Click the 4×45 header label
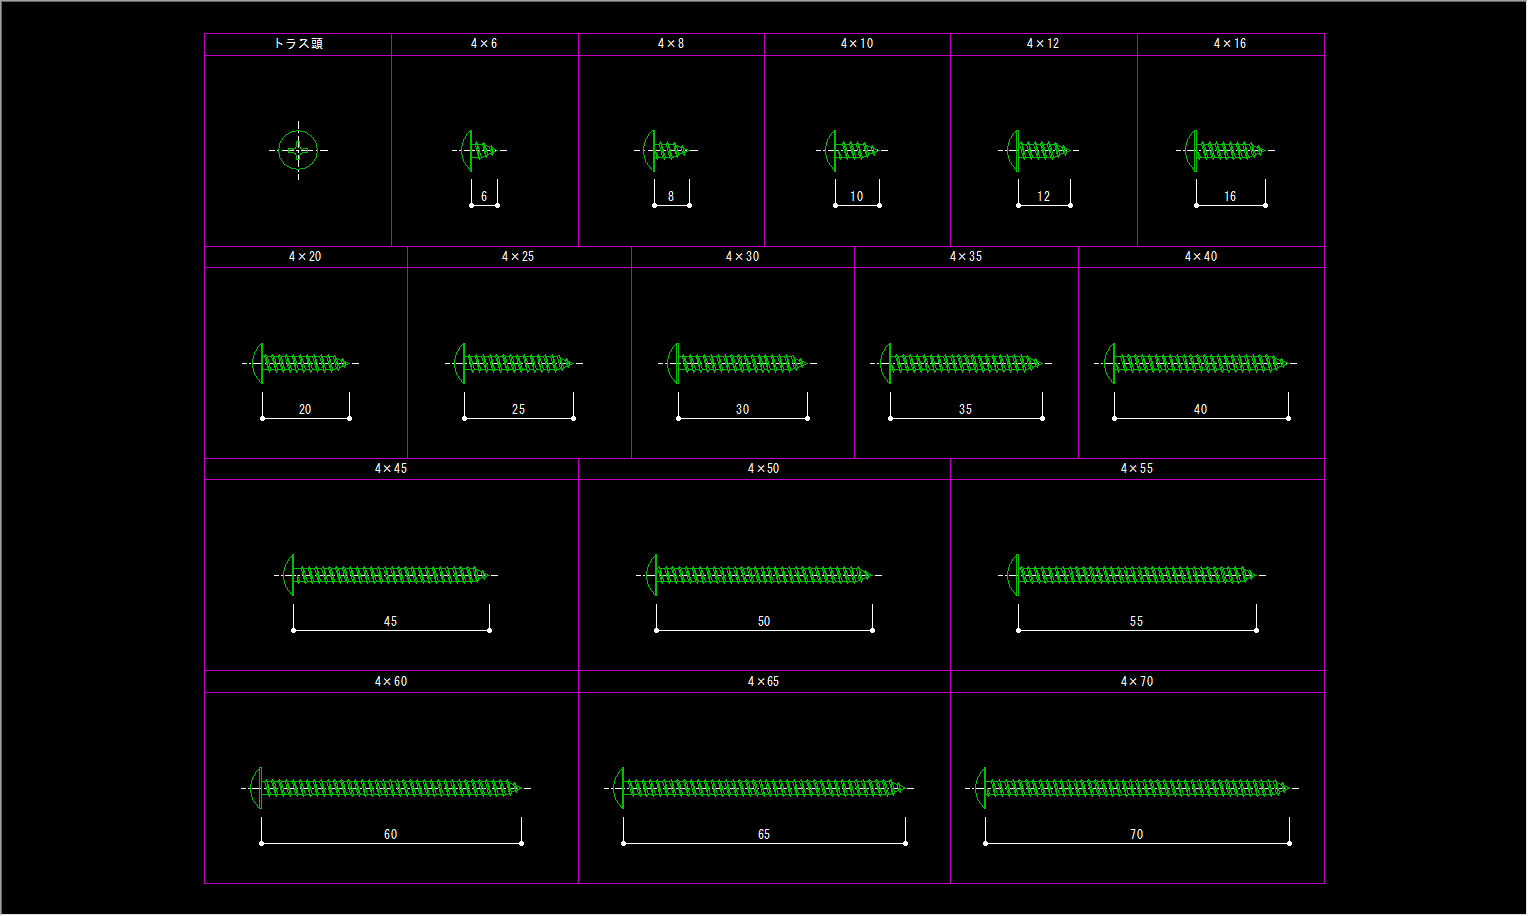Screen dimensions: 1528x916 [x=391, y=469]
